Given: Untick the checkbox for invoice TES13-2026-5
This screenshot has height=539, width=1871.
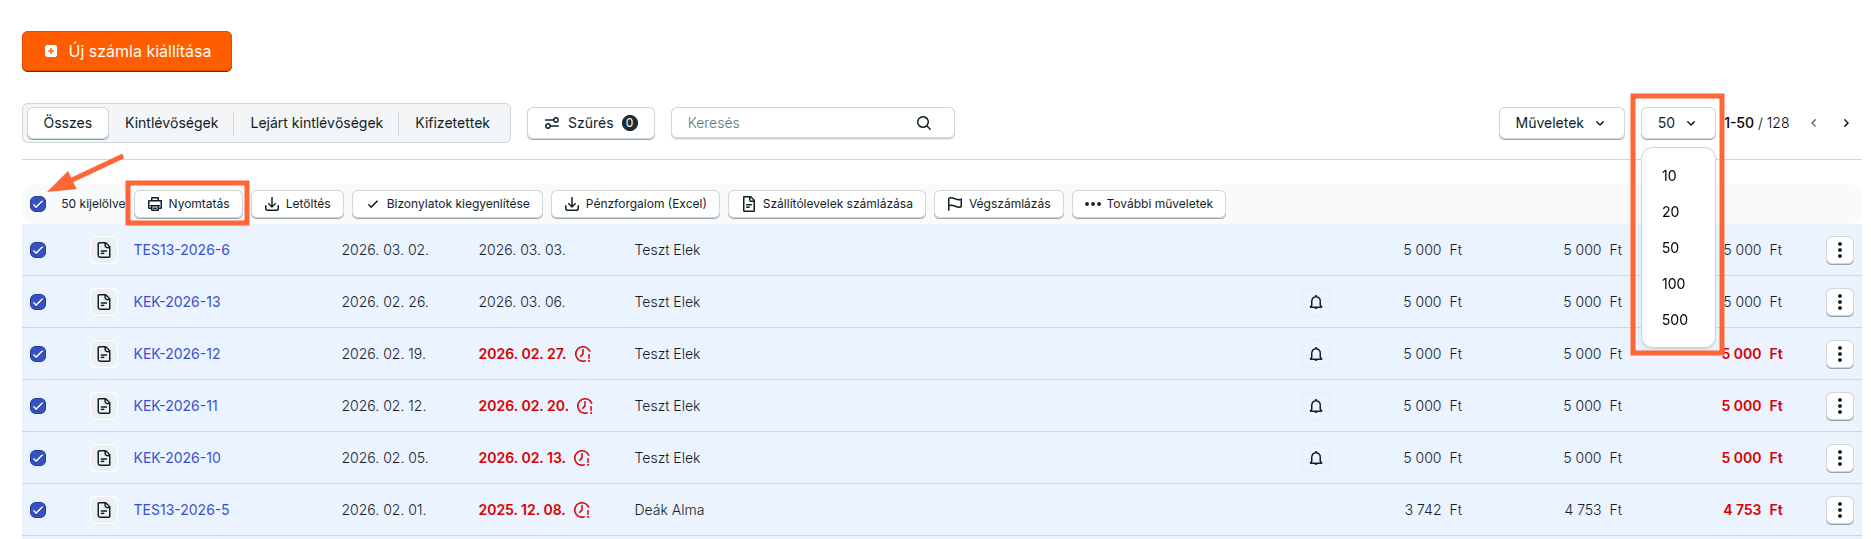Looking at the screenshot, I should click(x=38, y=510).
